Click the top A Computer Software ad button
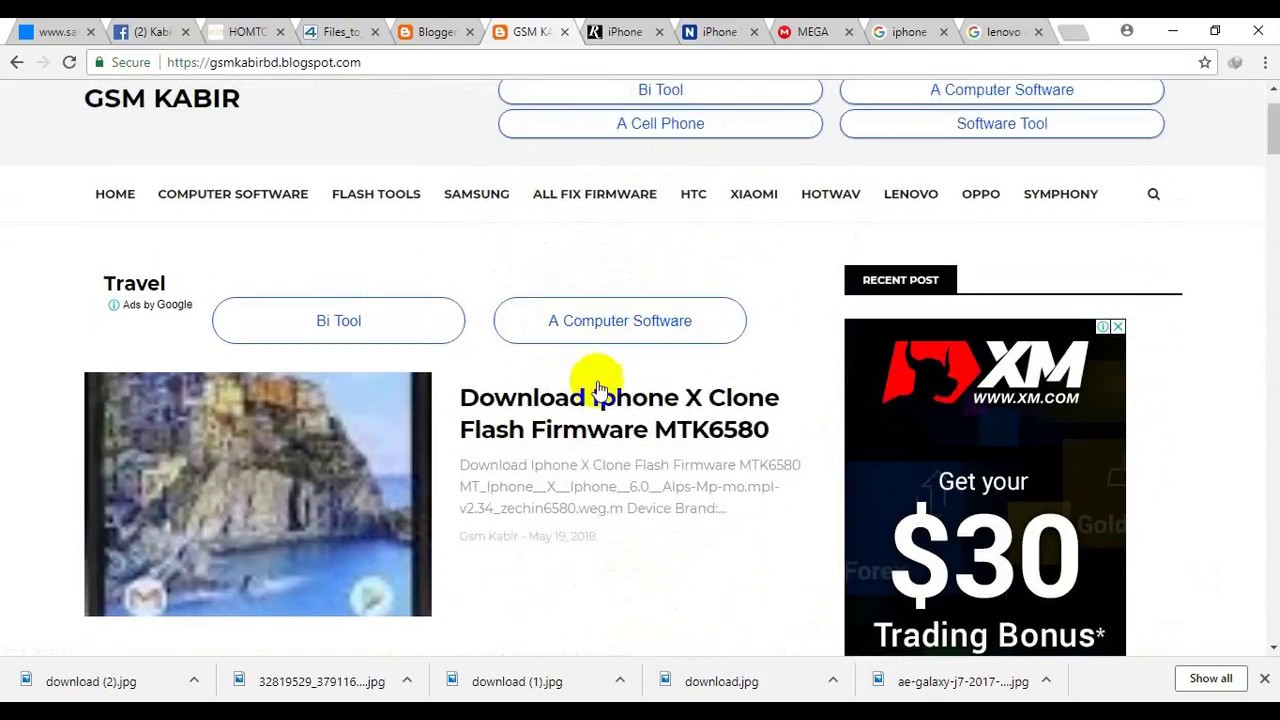This screenshot has height=720, width=1280. pyautogui.click(x=1002, y=90)
